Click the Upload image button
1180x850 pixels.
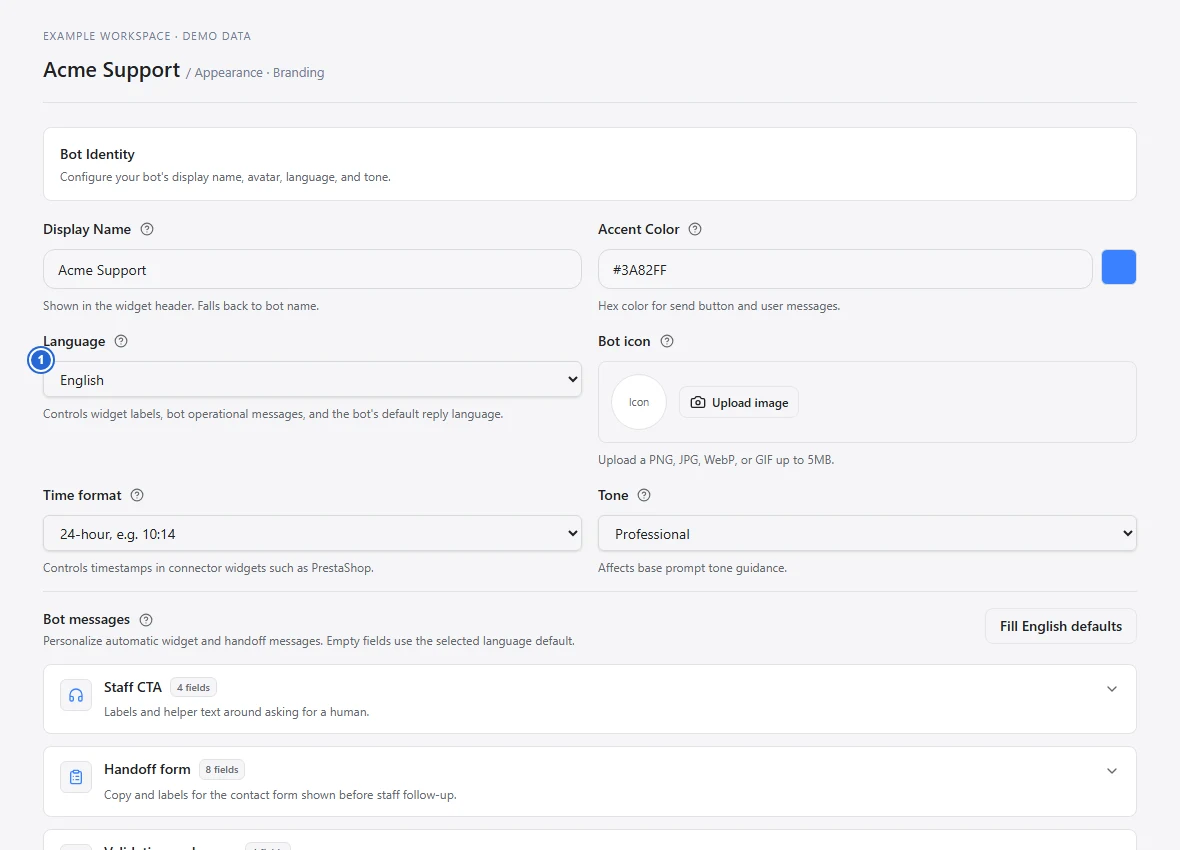pyautogui.click(x=738, y=402)
